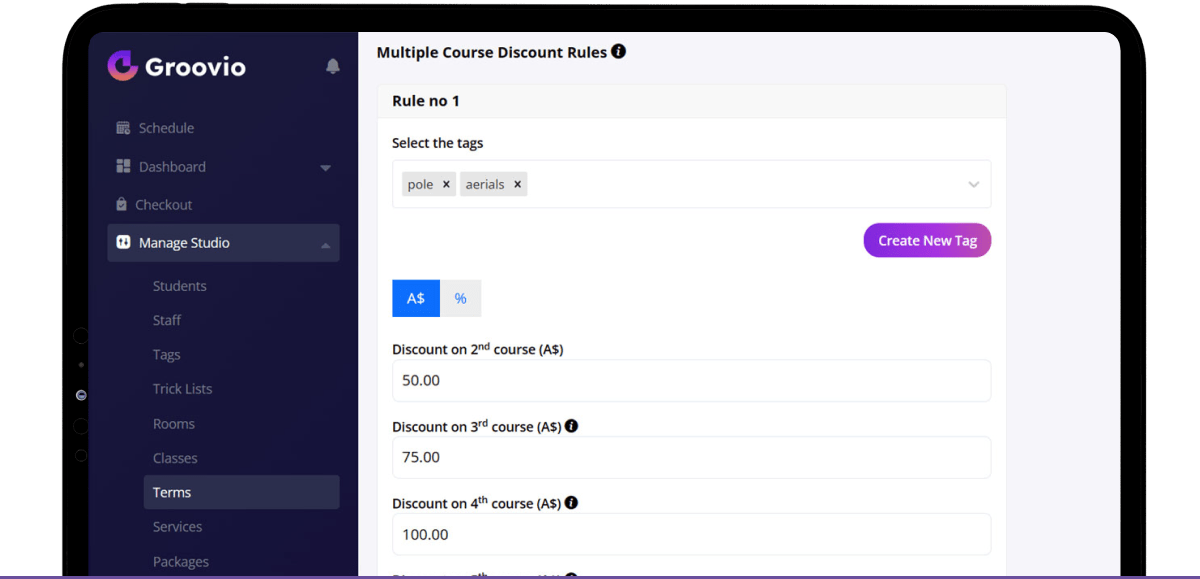This screenshot has height=579, width=1200.
Task: Click the Create New Tag button
Action: [927, 240]
